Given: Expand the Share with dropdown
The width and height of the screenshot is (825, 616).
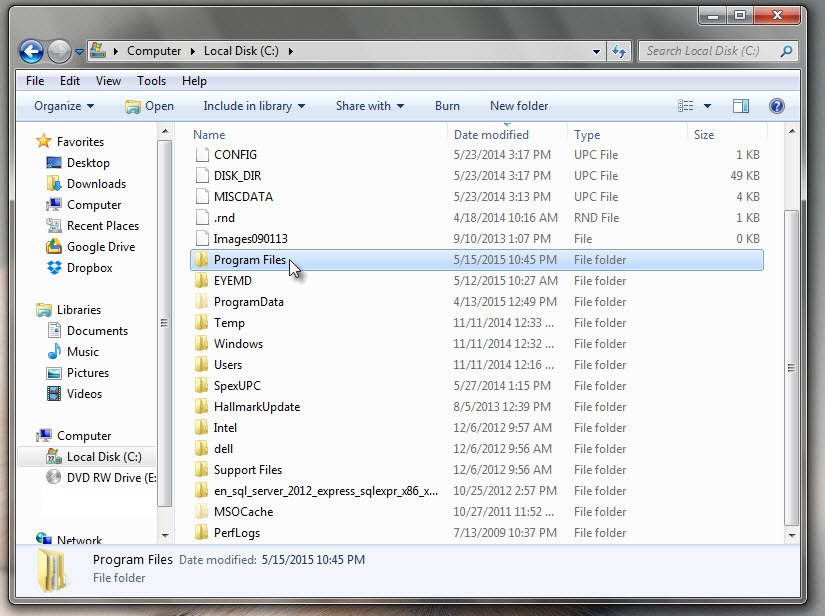Looking at the screenshot, I should (x=370, y=106).
